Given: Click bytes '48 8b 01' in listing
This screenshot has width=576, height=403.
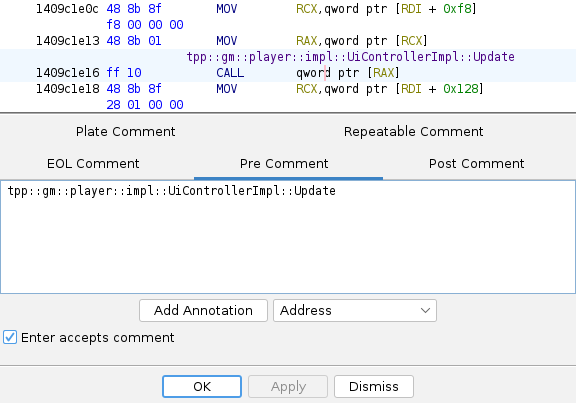Looking at the screenshot, I should (x=134, y=41).
